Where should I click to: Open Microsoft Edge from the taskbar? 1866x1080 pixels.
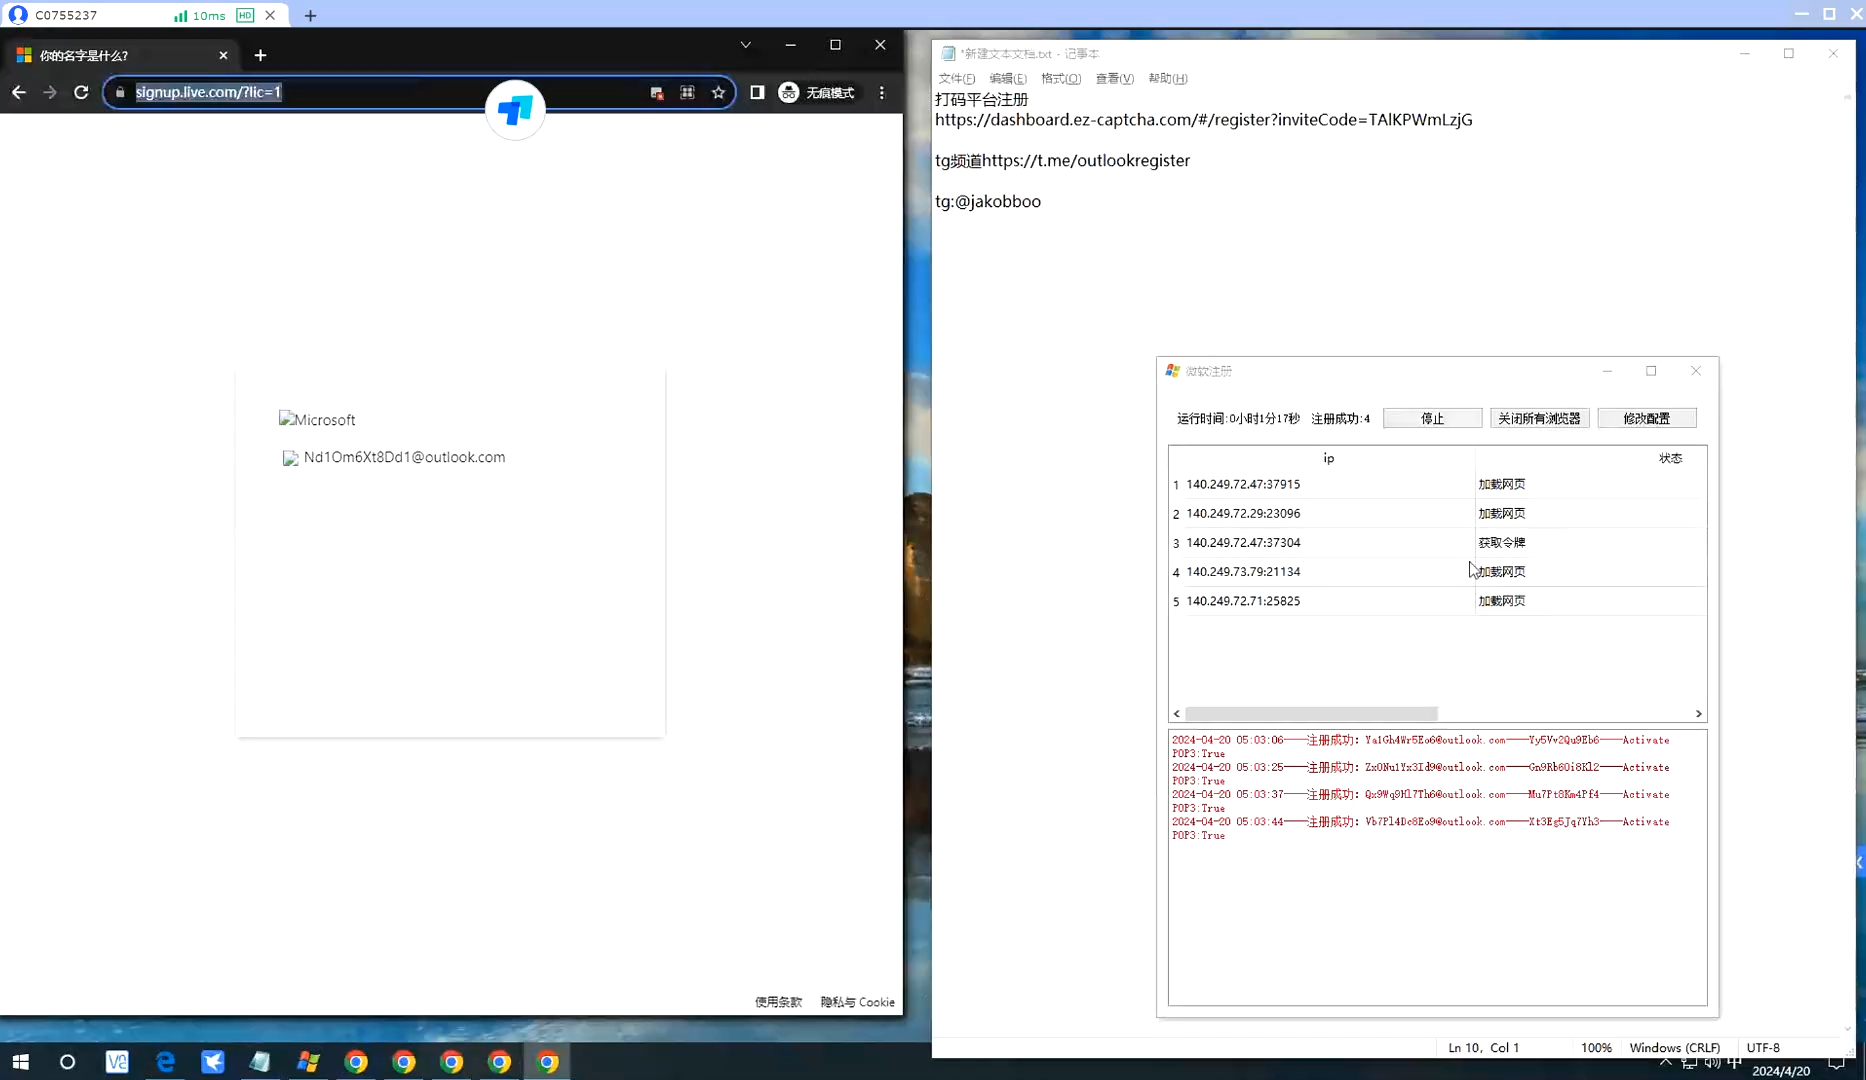tap(165, 1061)
